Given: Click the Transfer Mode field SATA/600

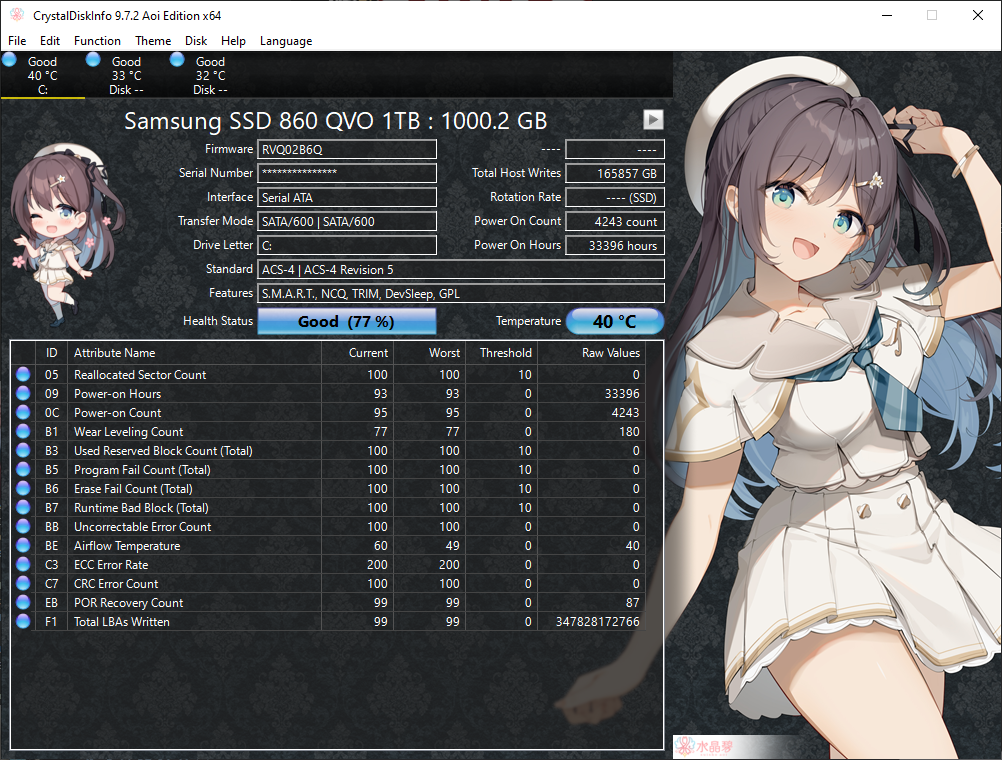Looking at the screenshot, I should [347, 222].
